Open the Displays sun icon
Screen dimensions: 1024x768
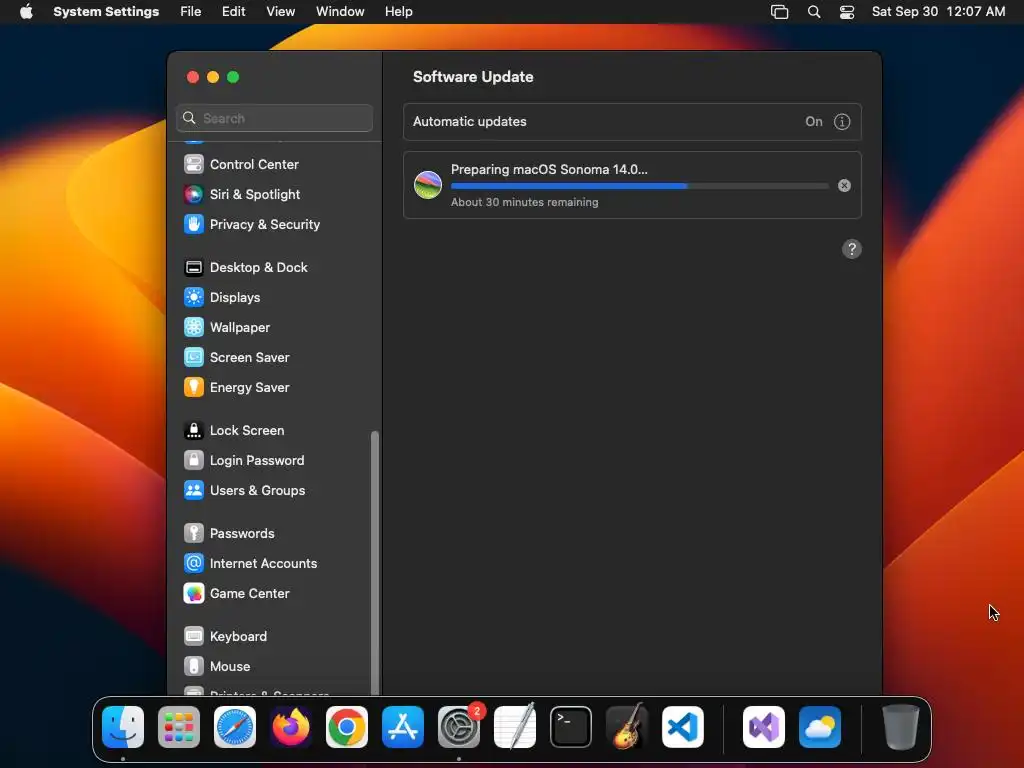point(193,298)
